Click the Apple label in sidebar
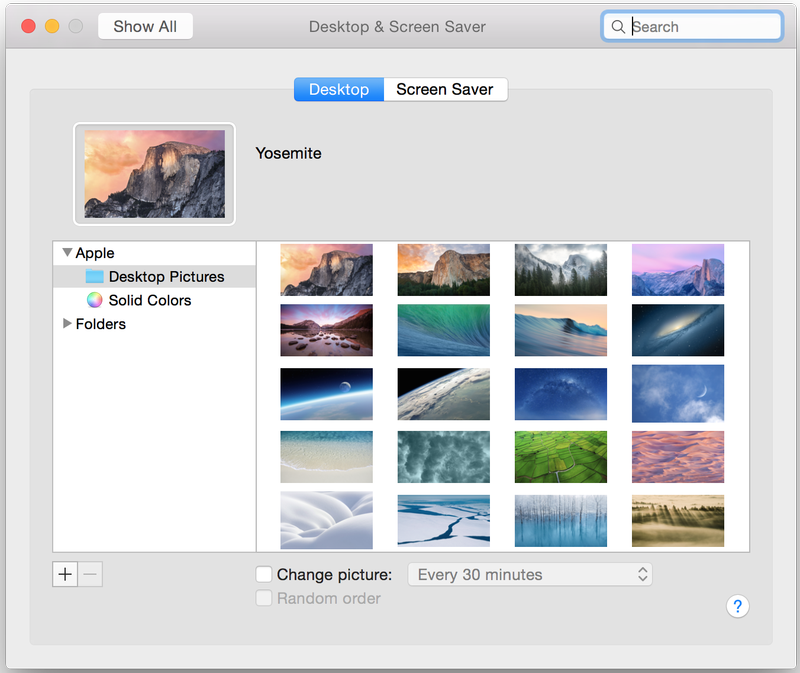 [x=95, y=253]
